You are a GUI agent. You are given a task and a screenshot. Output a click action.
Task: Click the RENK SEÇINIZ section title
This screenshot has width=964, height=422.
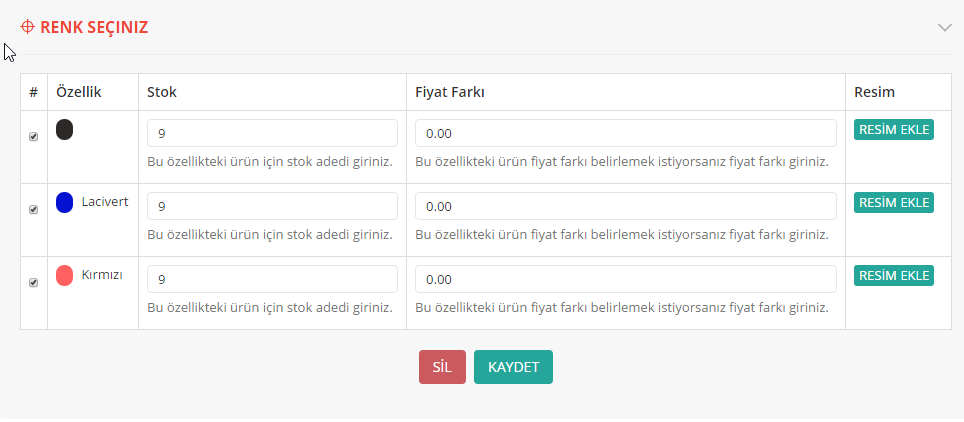point(94,27)
